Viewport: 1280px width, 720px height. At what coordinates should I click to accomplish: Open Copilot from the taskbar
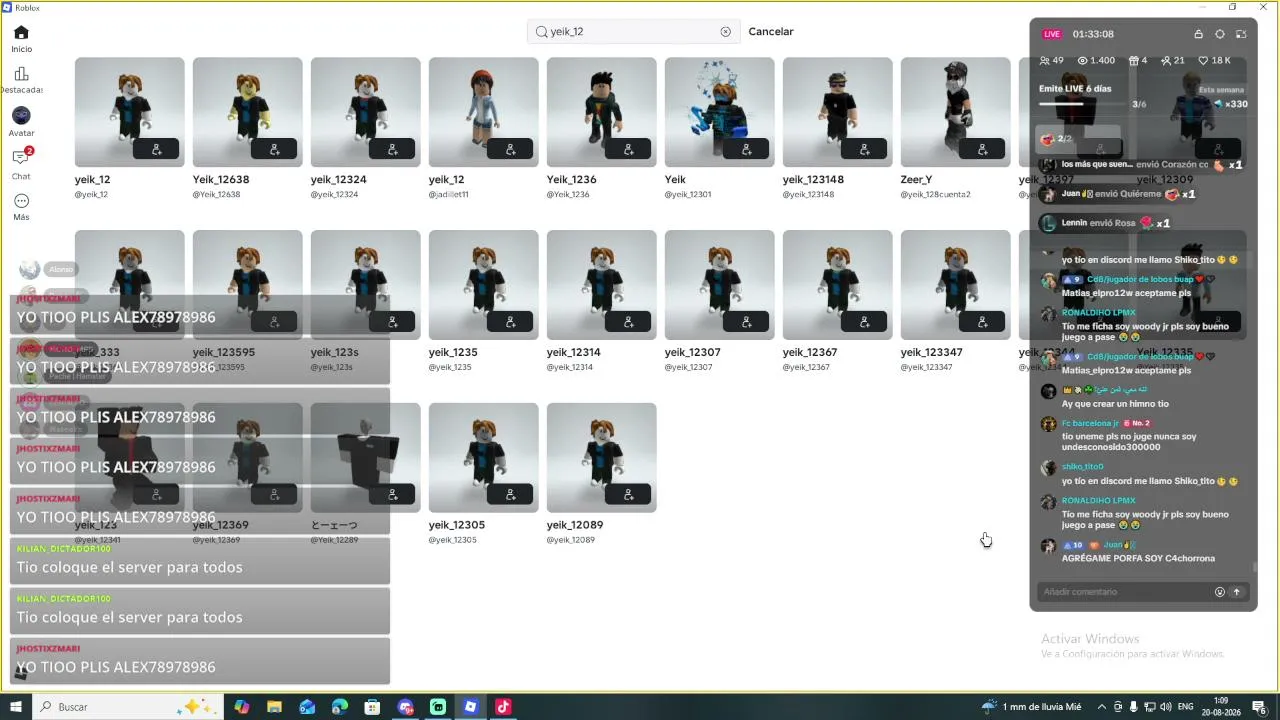coord(241,707)
